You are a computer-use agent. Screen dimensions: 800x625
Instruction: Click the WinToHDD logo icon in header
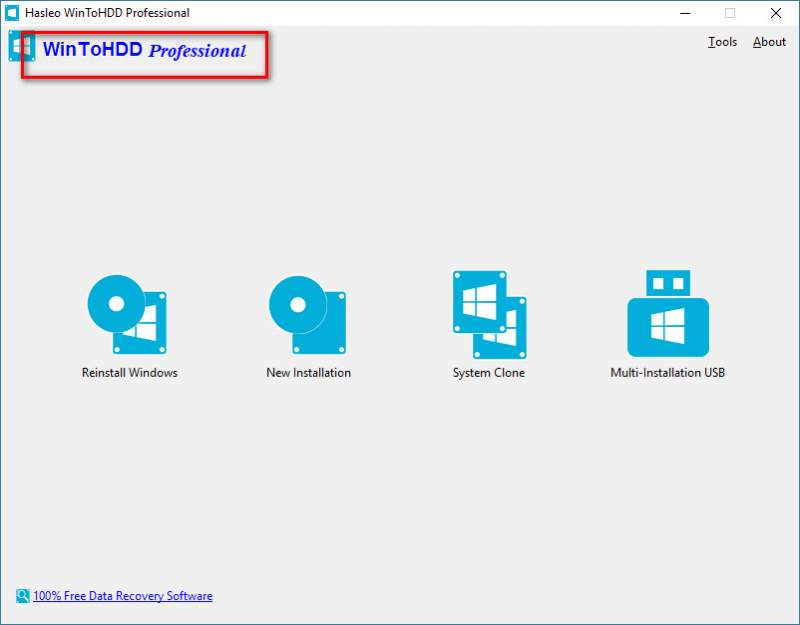point(22,46)
